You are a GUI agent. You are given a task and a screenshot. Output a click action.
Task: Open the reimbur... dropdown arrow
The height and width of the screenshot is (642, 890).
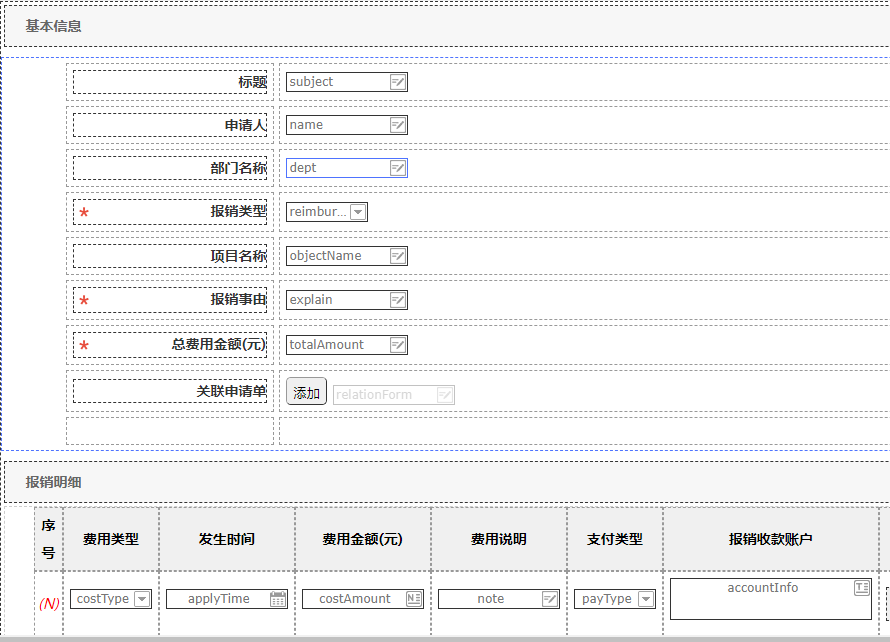pos(358,212)
